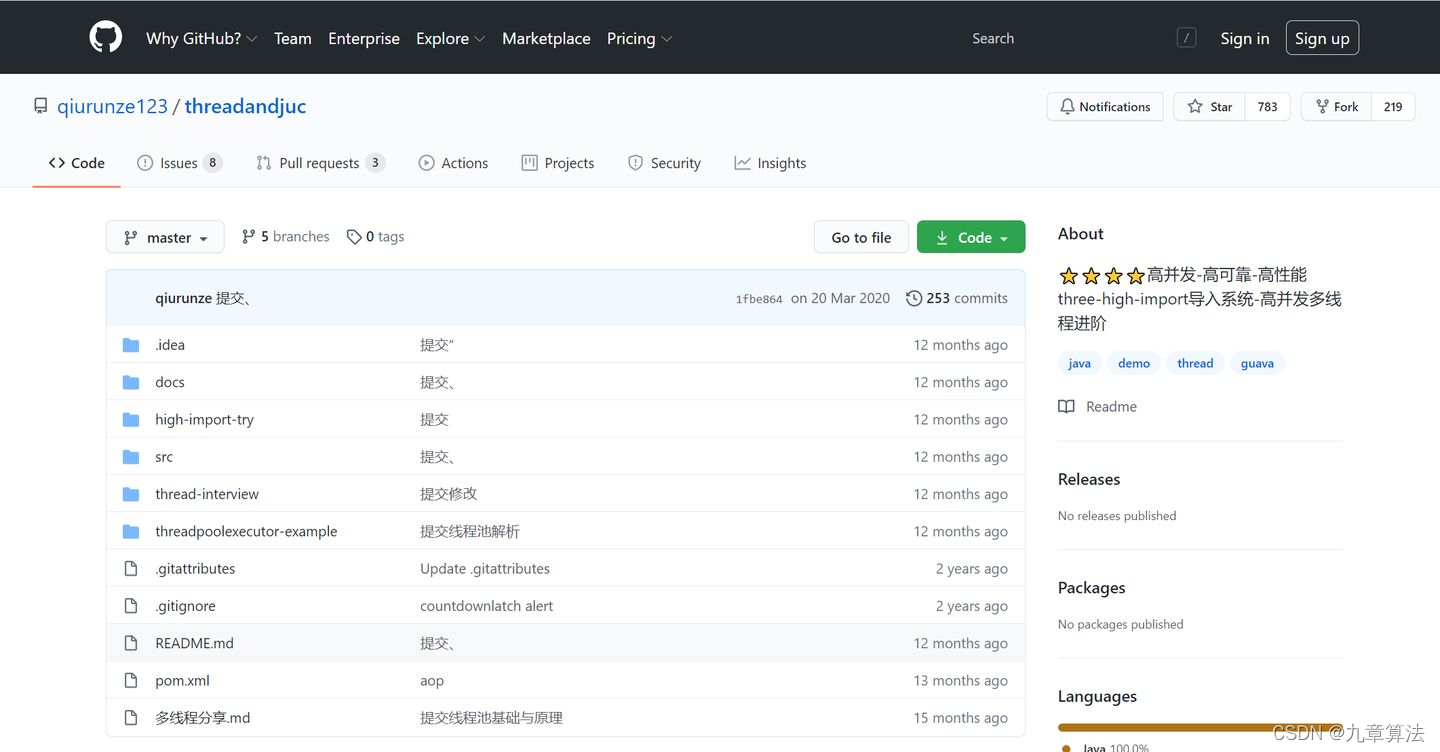
Task: Go to the Security tab
Action: tap(664, 163)
